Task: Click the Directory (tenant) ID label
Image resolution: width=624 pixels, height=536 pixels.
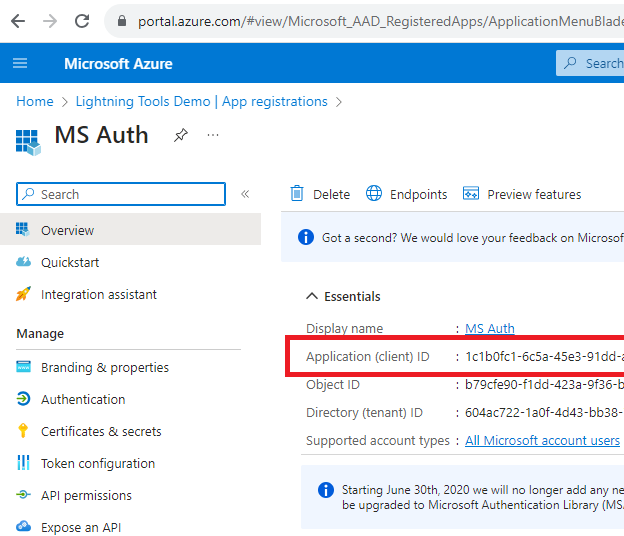Action: [364, 413]
